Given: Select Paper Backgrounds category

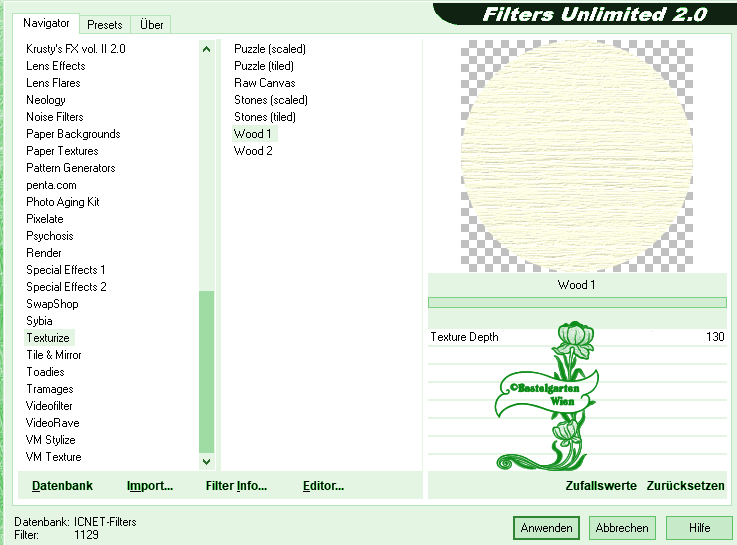Looking at the screenshot, I should 73,134.
